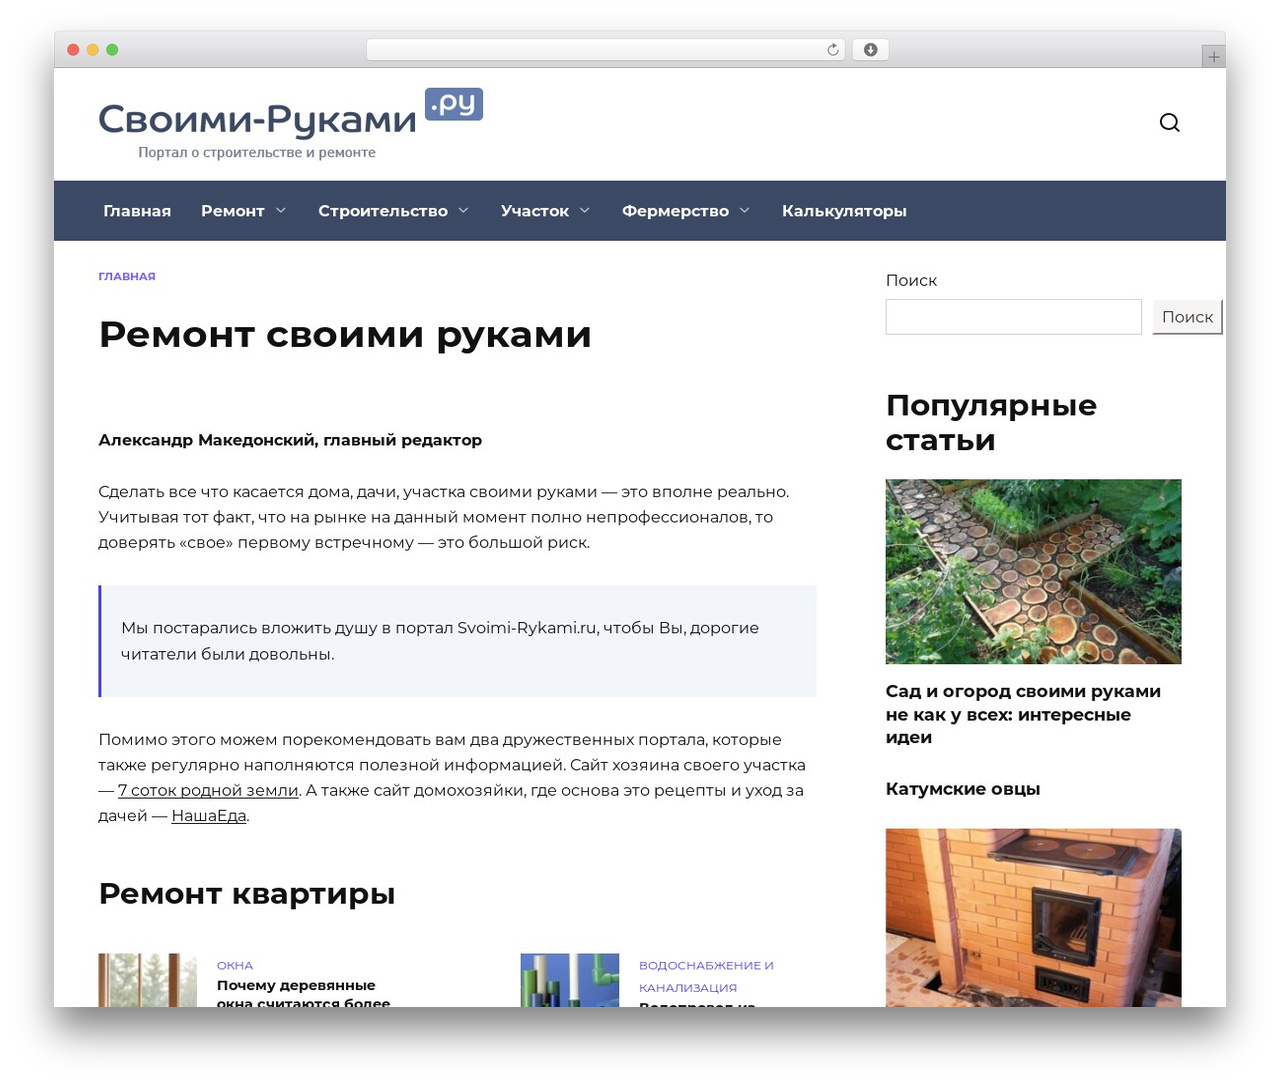Screen dimensions: 1280x1084
Task: Open the НашаЕда link
Action: click(209, 816)
